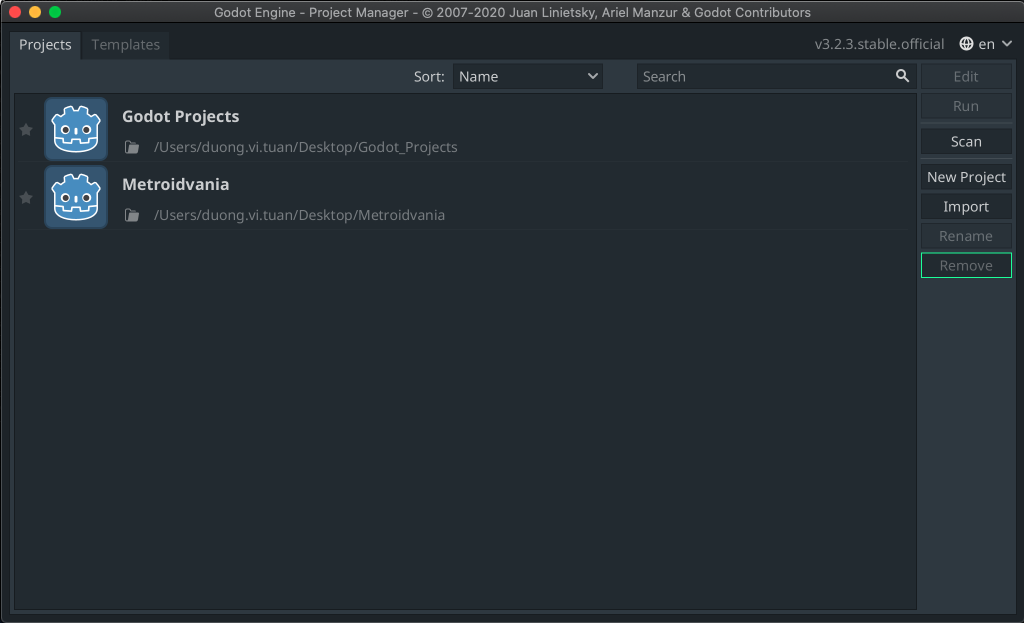Open the en language dropdown
This screenshot has width=1024, height=623.
tap(986, 44)
